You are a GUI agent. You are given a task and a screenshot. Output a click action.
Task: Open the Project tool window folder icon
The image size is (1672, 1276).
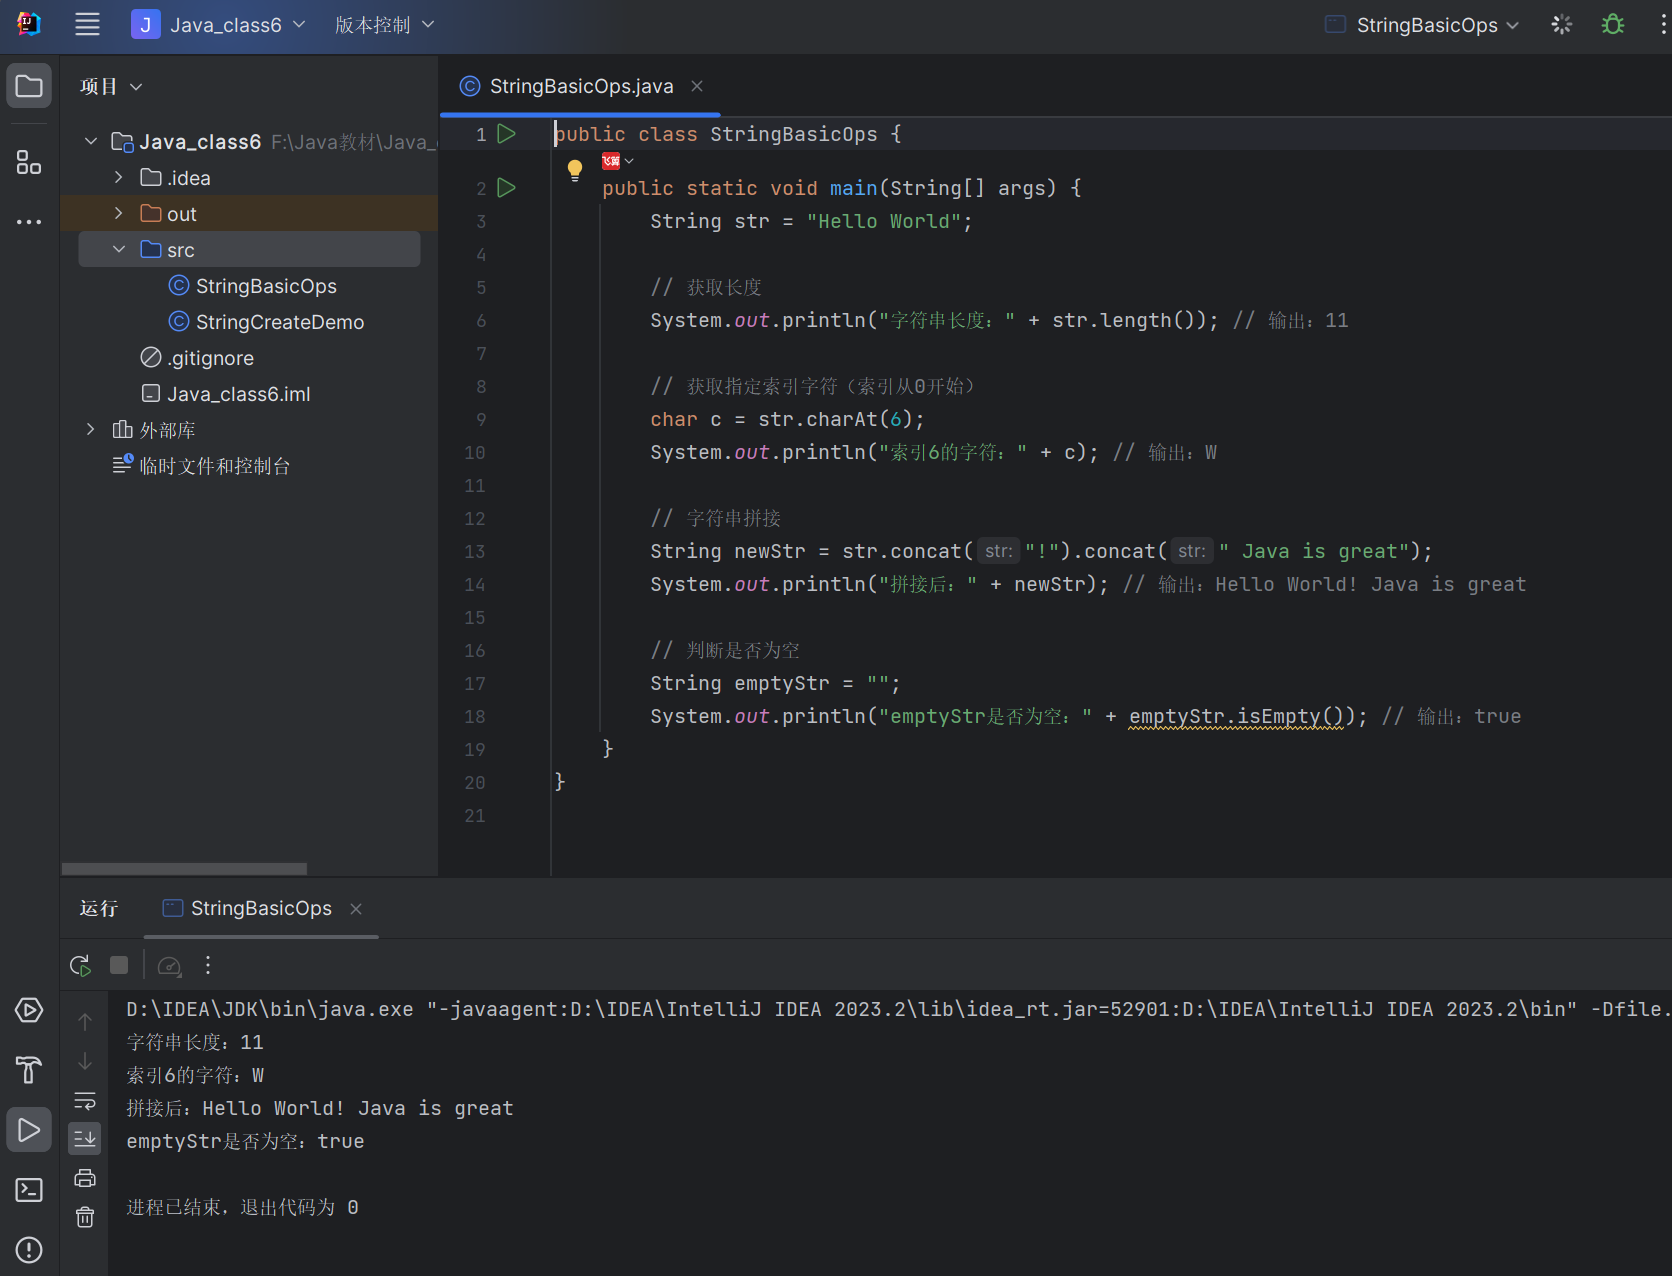point(29,87)
